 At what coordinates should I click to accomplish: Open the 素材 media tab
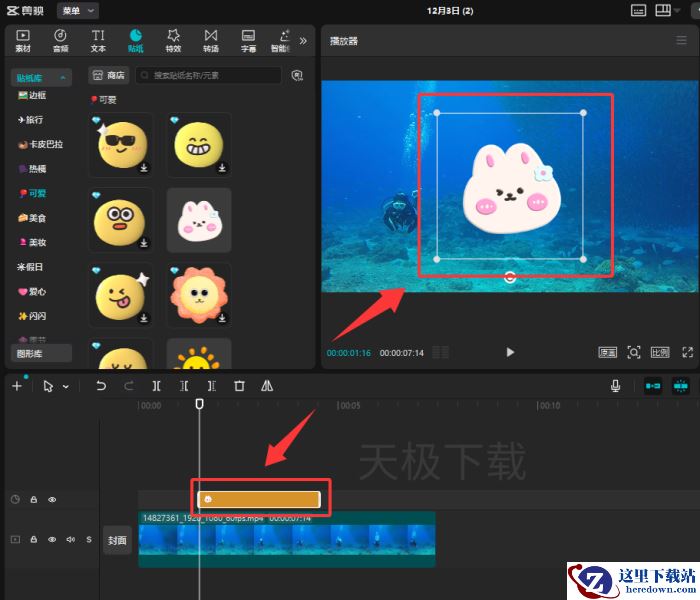23,41
